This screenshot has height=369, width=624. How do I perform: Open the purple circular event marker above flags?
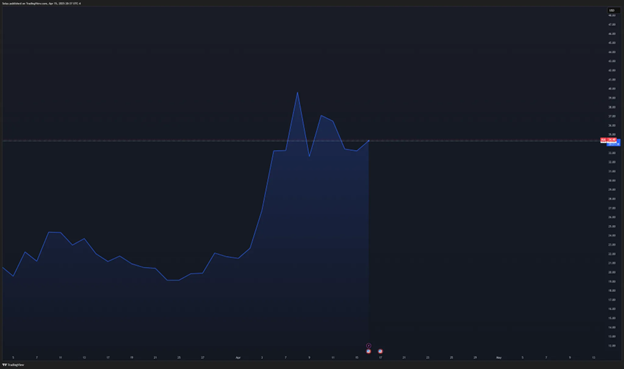pos(369,346)
